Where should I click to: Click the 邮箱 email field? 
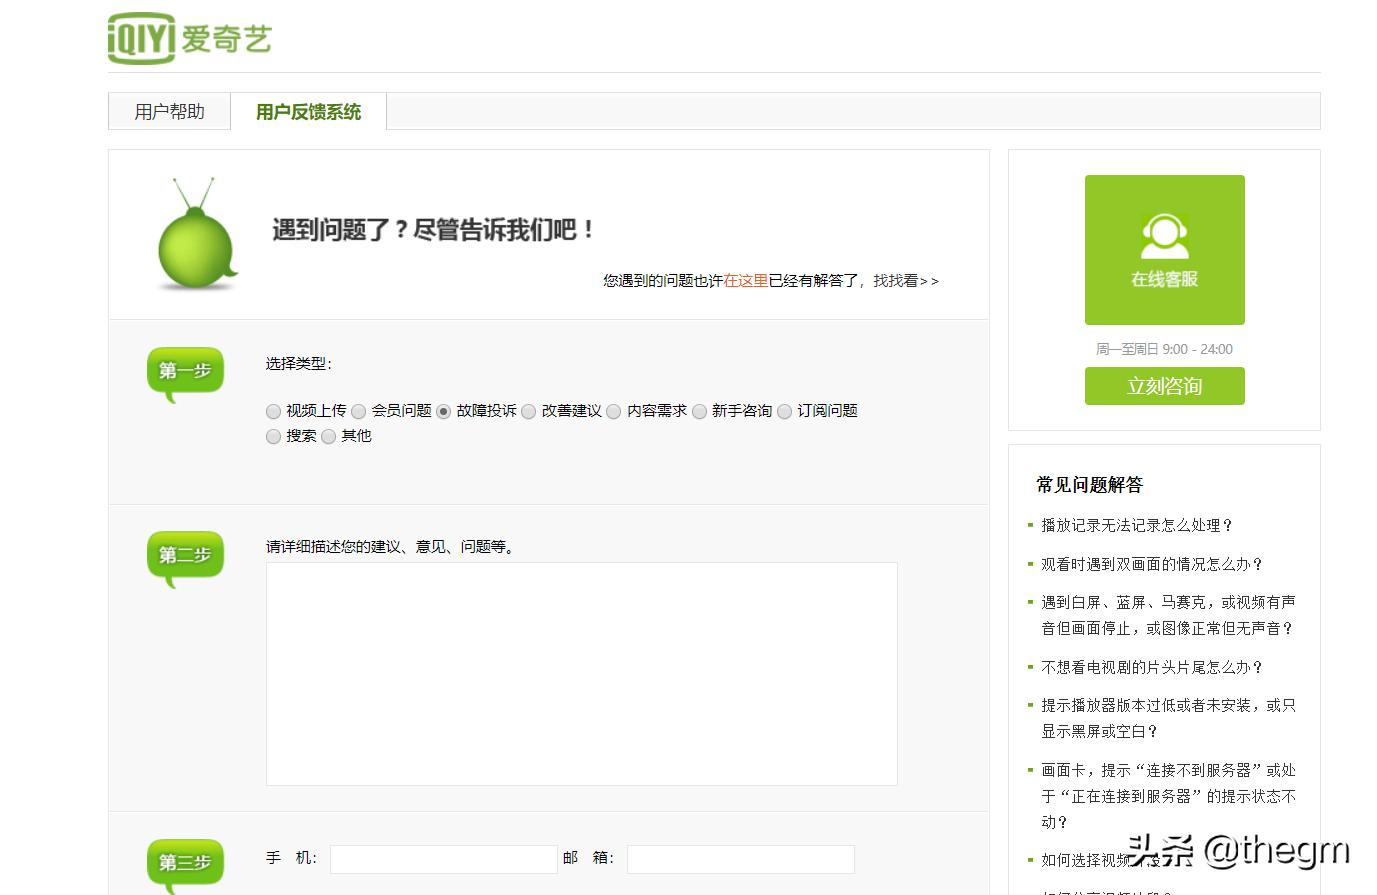[x=740, y=858]
